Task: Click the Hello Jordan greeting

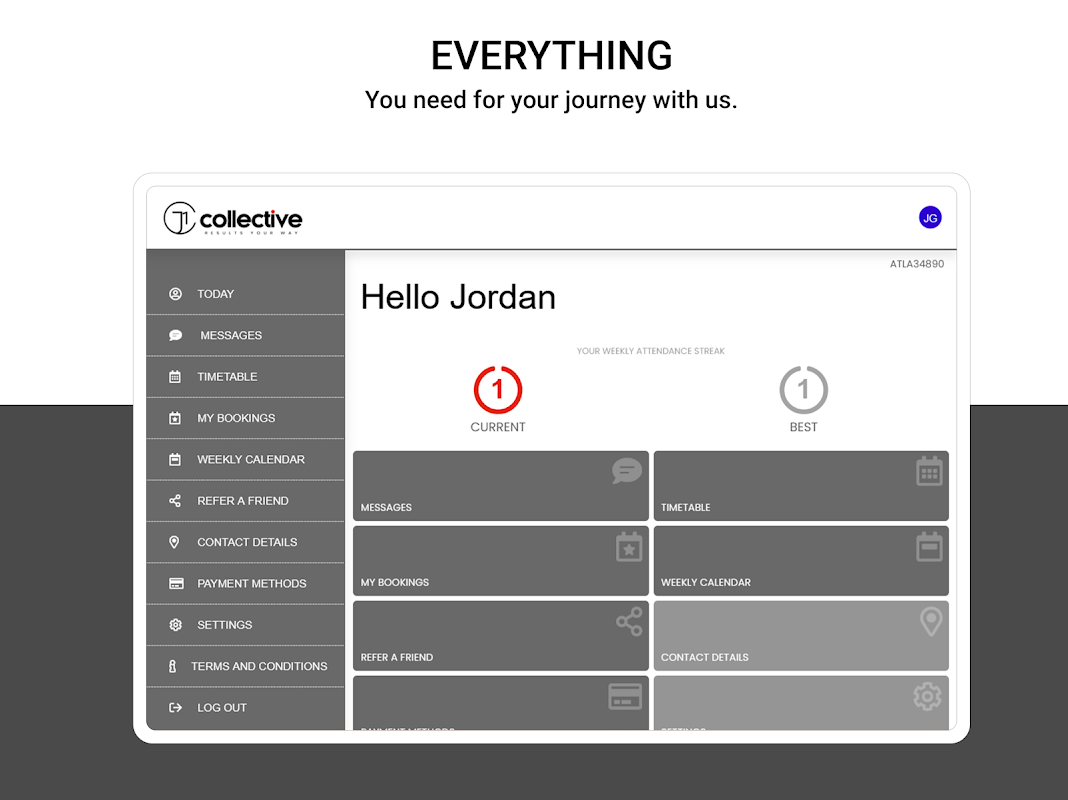Action: click(x=458, y=298)
